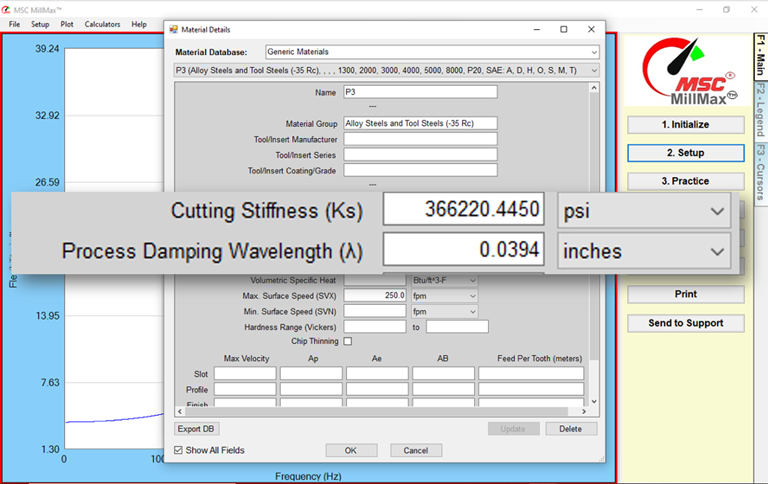Click the 1. Initialize button
The height and width of the screenshot is (484, 768).
coord(686,124)
